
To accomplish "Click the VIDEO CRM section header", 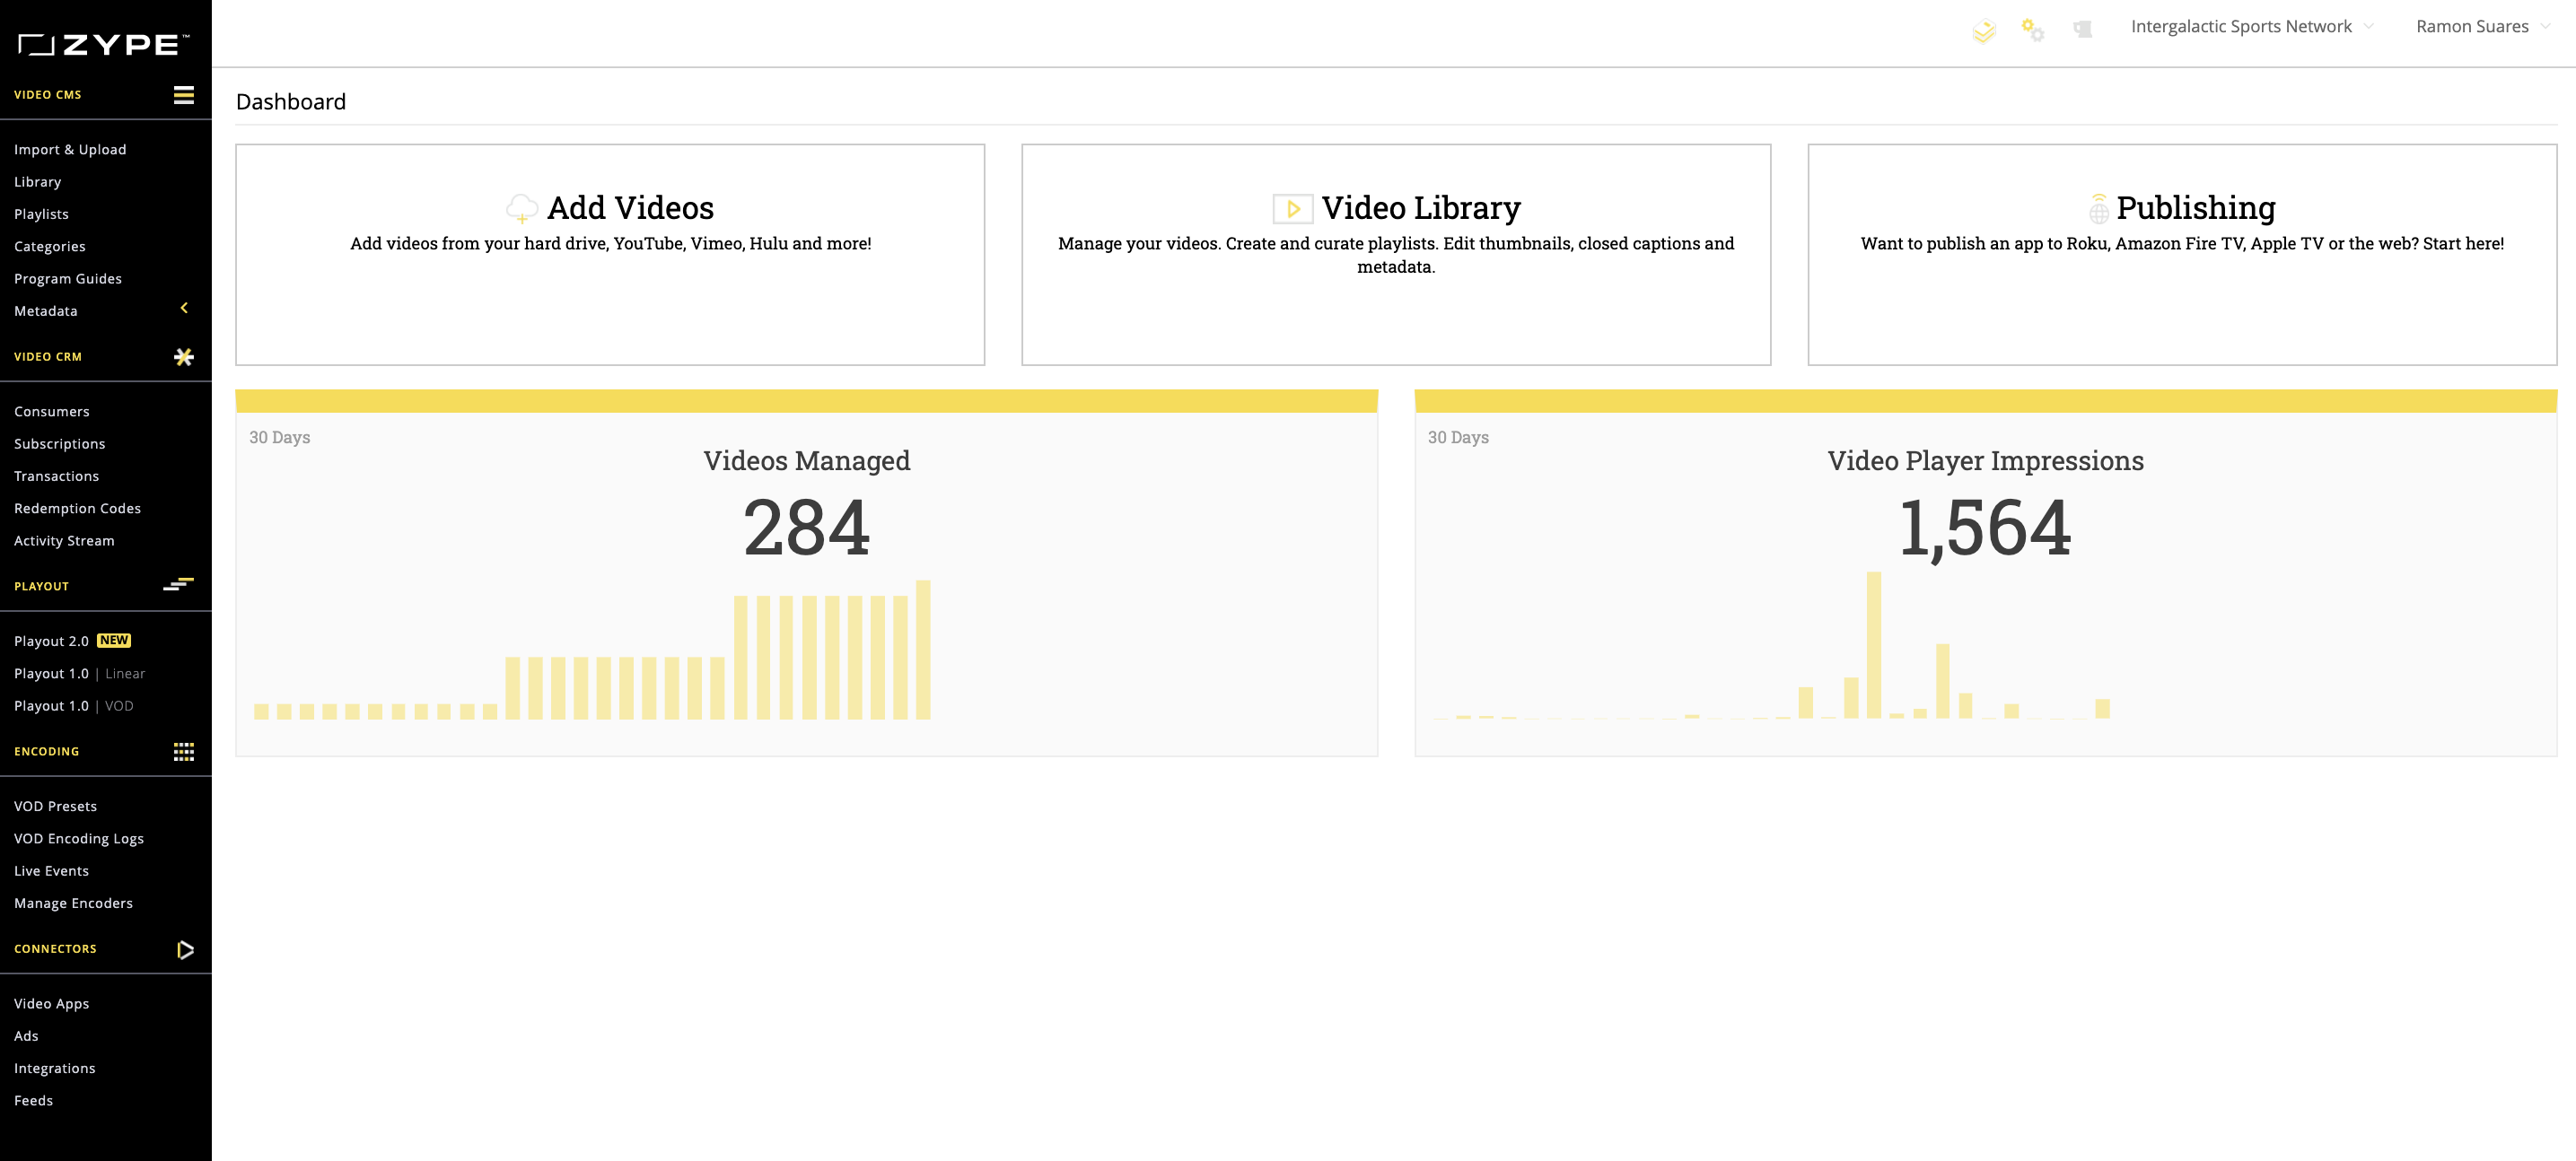I will point(48,357).
